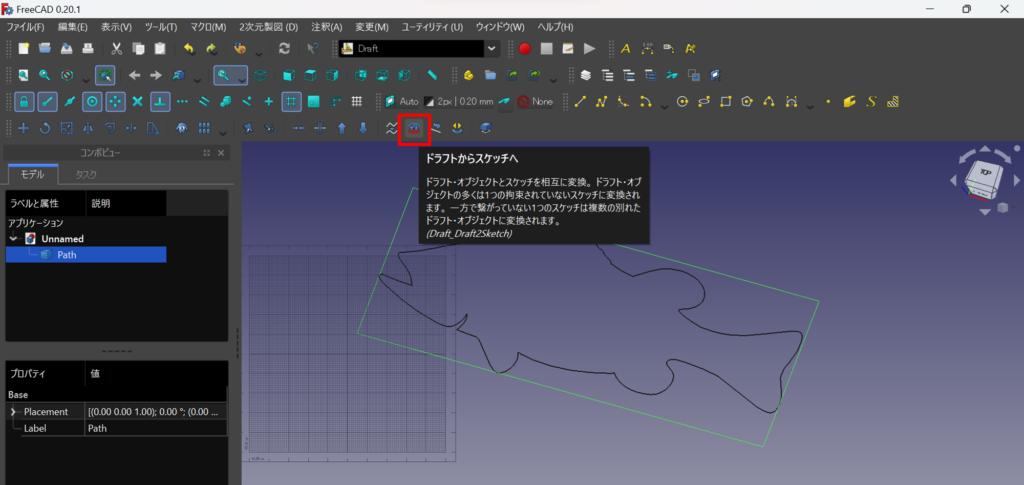Select the Draft Dimension tool
The image size is (1024, 485).
(x=647, y=48)
